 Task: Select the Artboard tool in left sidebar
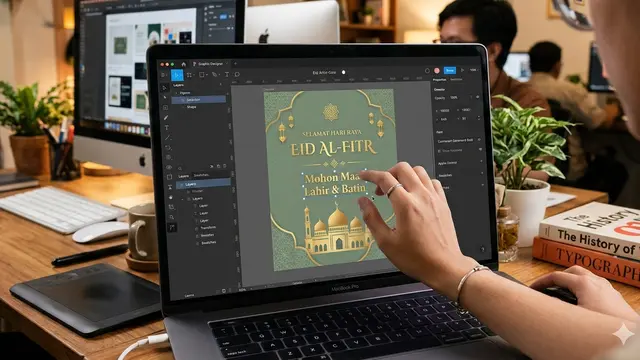pos(169,177)
